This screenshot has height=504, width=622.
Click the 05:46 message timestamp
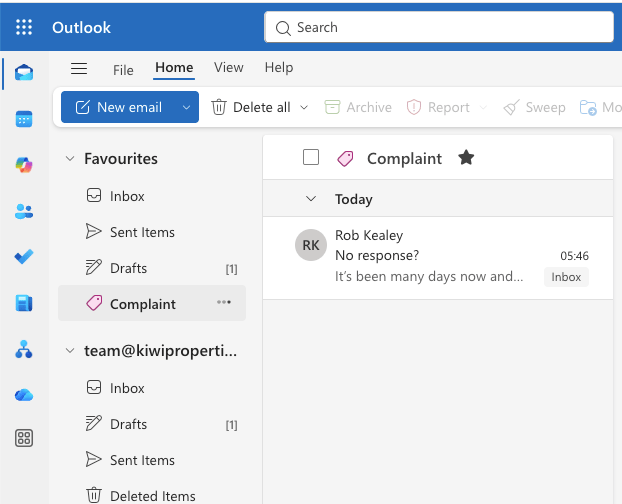(x=574, y=256)
